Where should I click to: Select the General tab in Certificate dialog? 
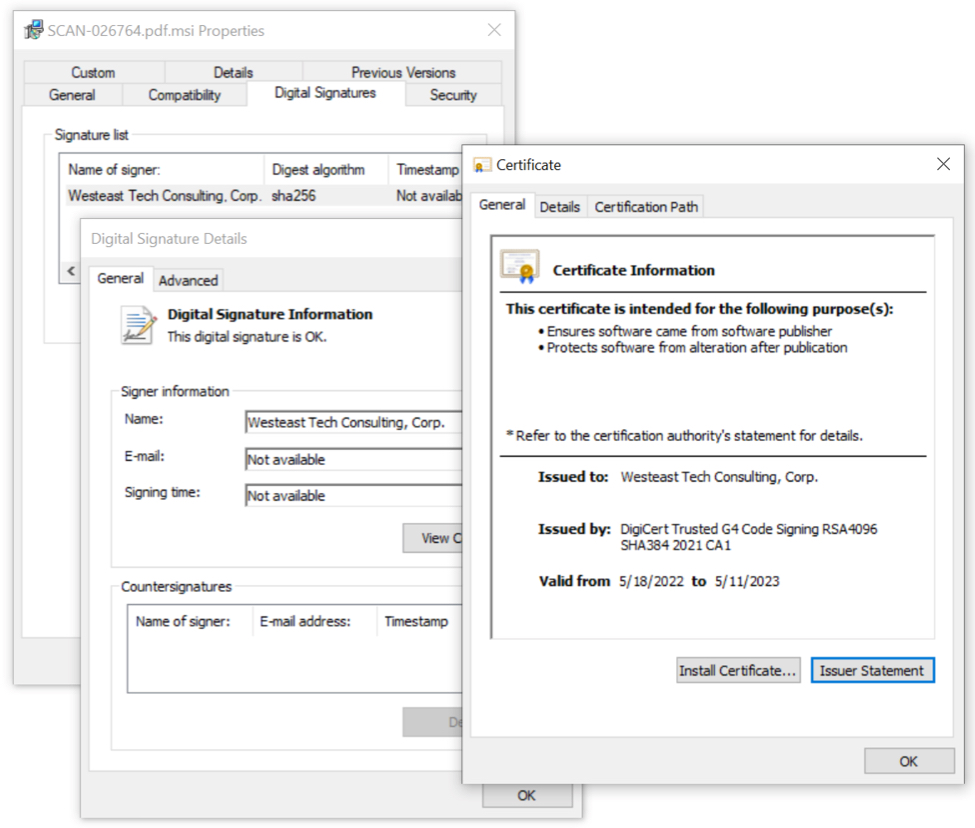(x=502, y=205)
